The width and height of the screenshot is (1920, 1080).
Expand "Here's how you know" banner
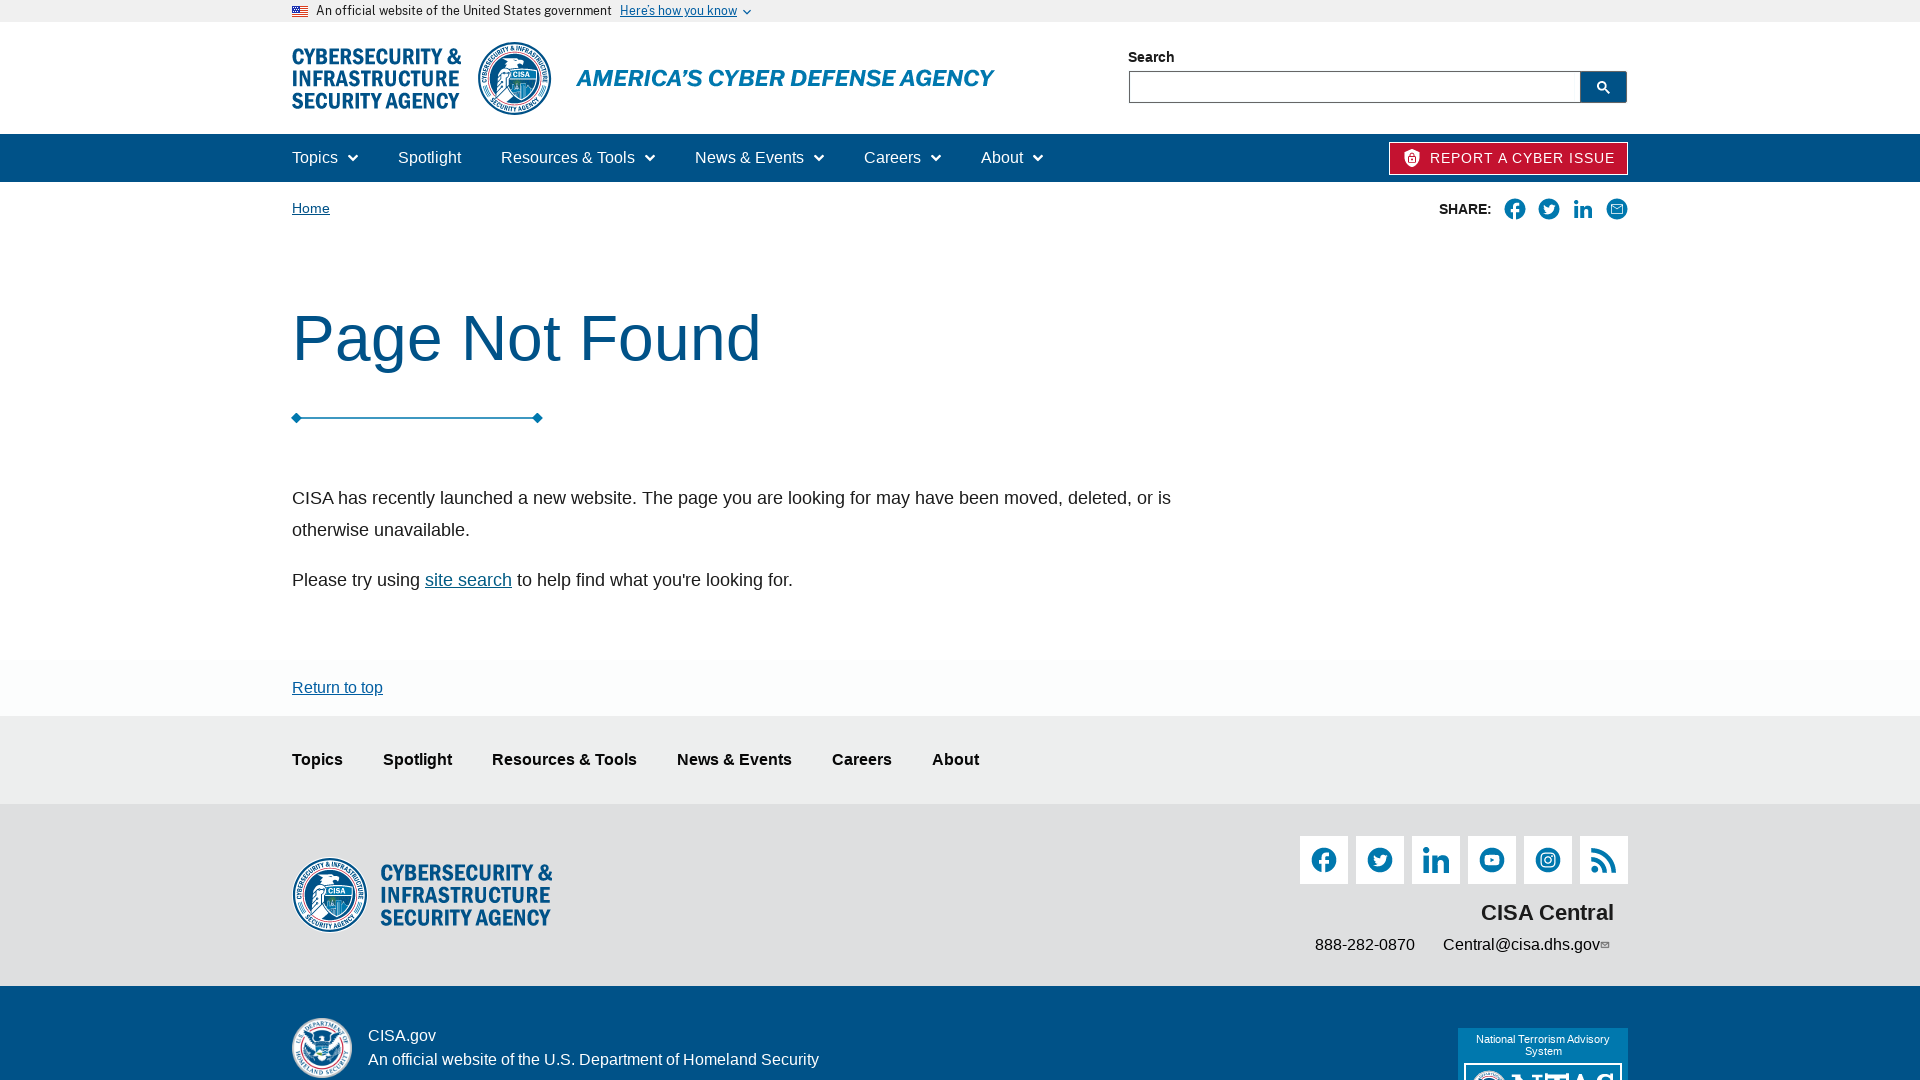[x=685, y=11]
